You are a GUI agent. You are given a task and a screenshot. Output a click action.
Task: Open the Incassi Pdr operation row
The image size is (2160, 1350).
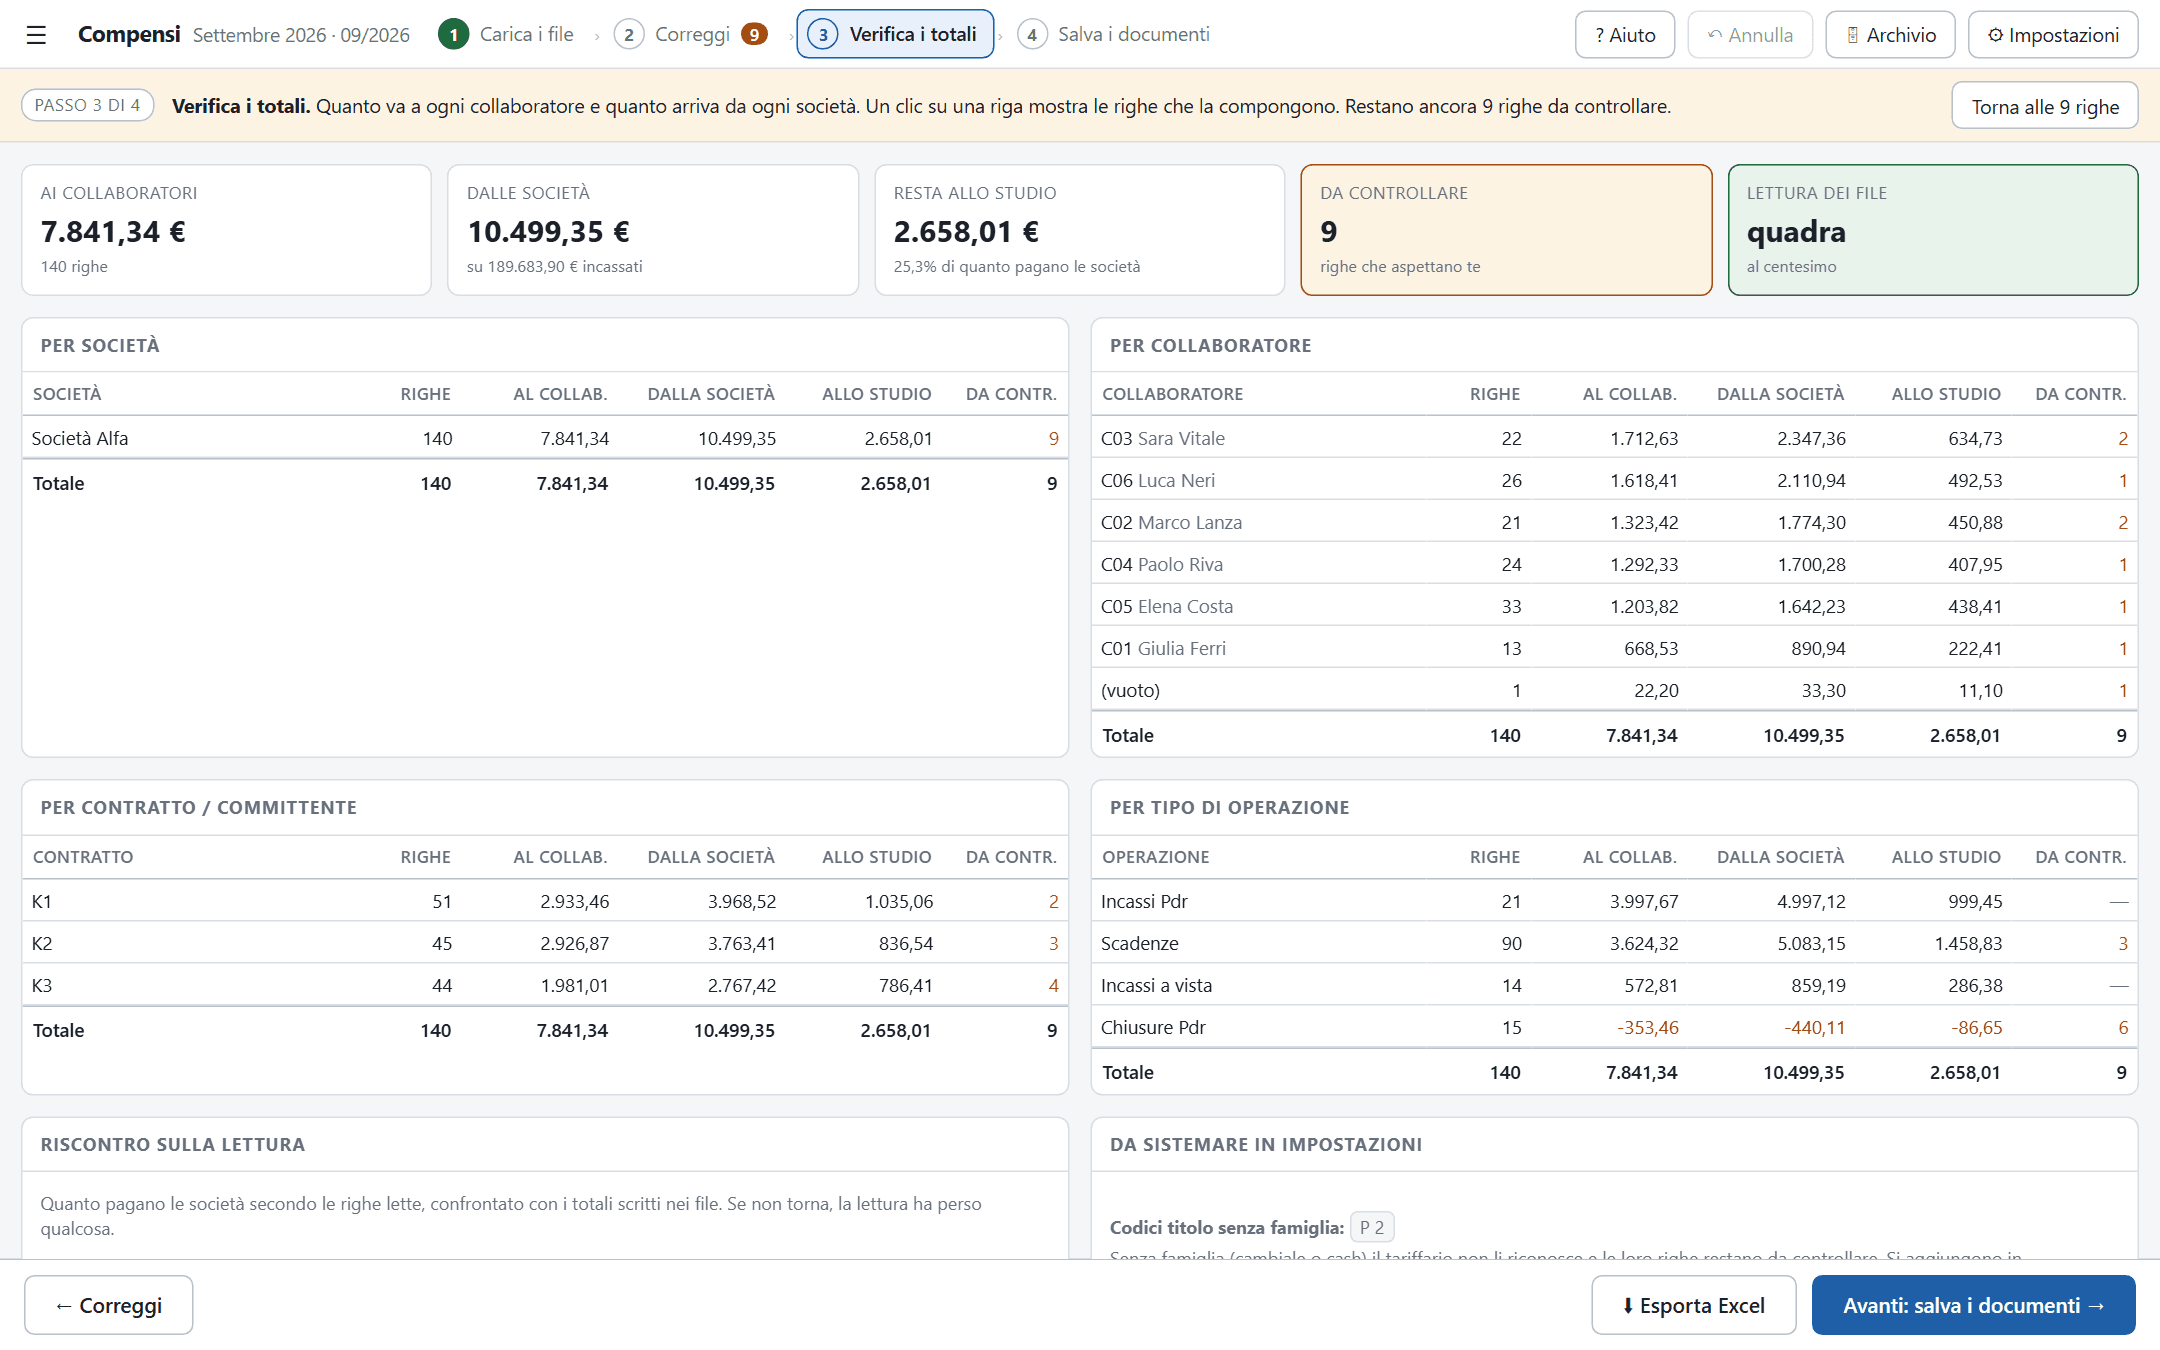1614,901
